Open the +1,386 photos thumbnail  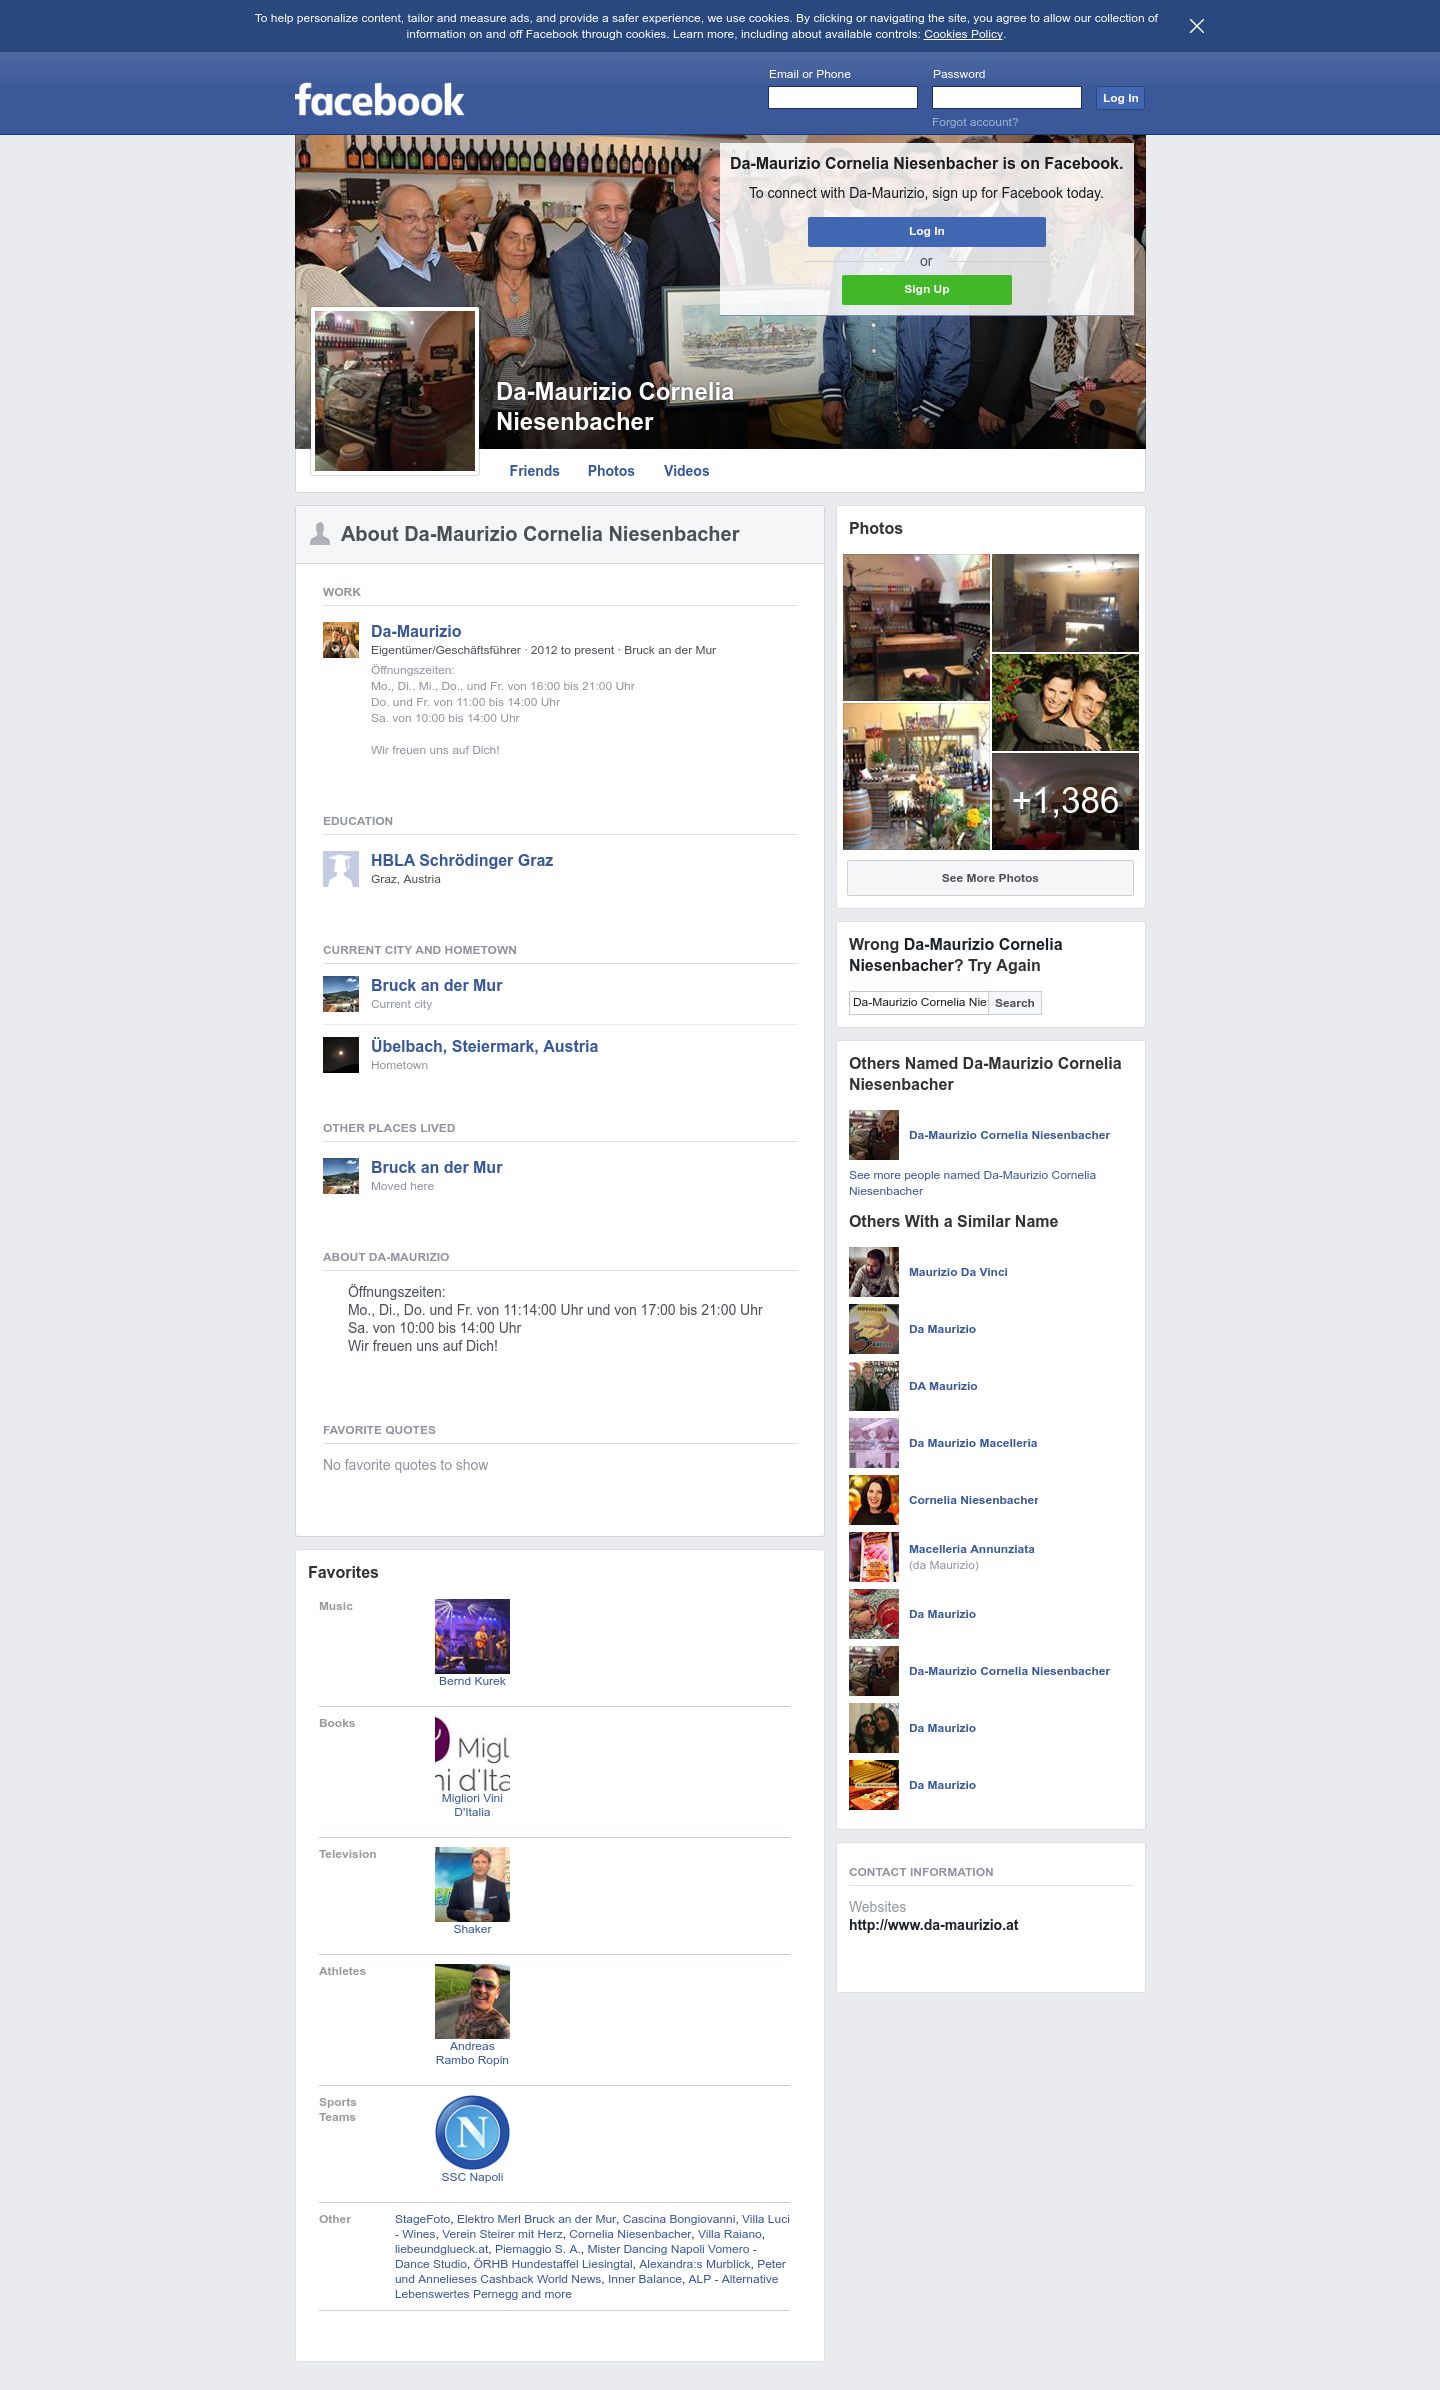[x=1065, y=802]
